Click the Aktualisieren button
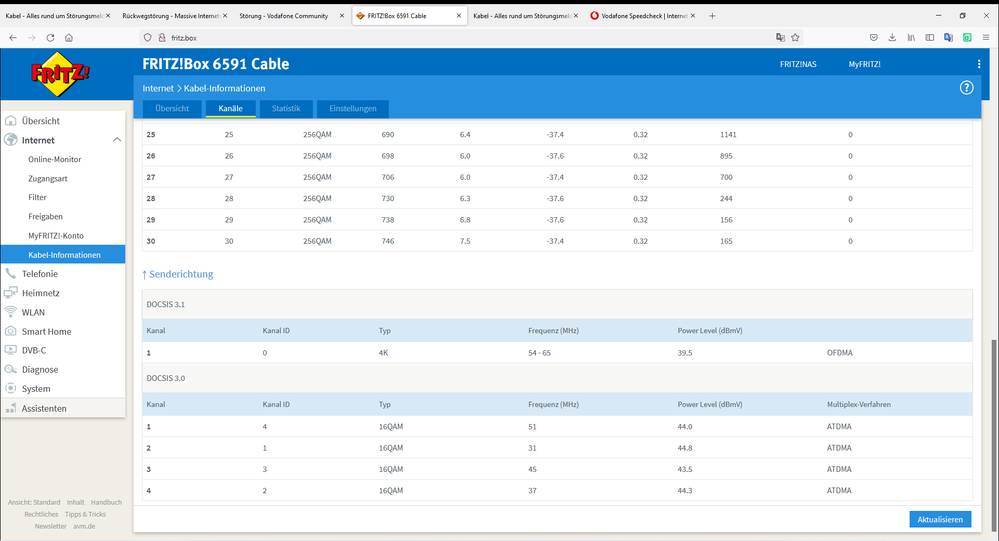Image resolution: width=999 pixels, height=541 pixels. tap(940, 519)
